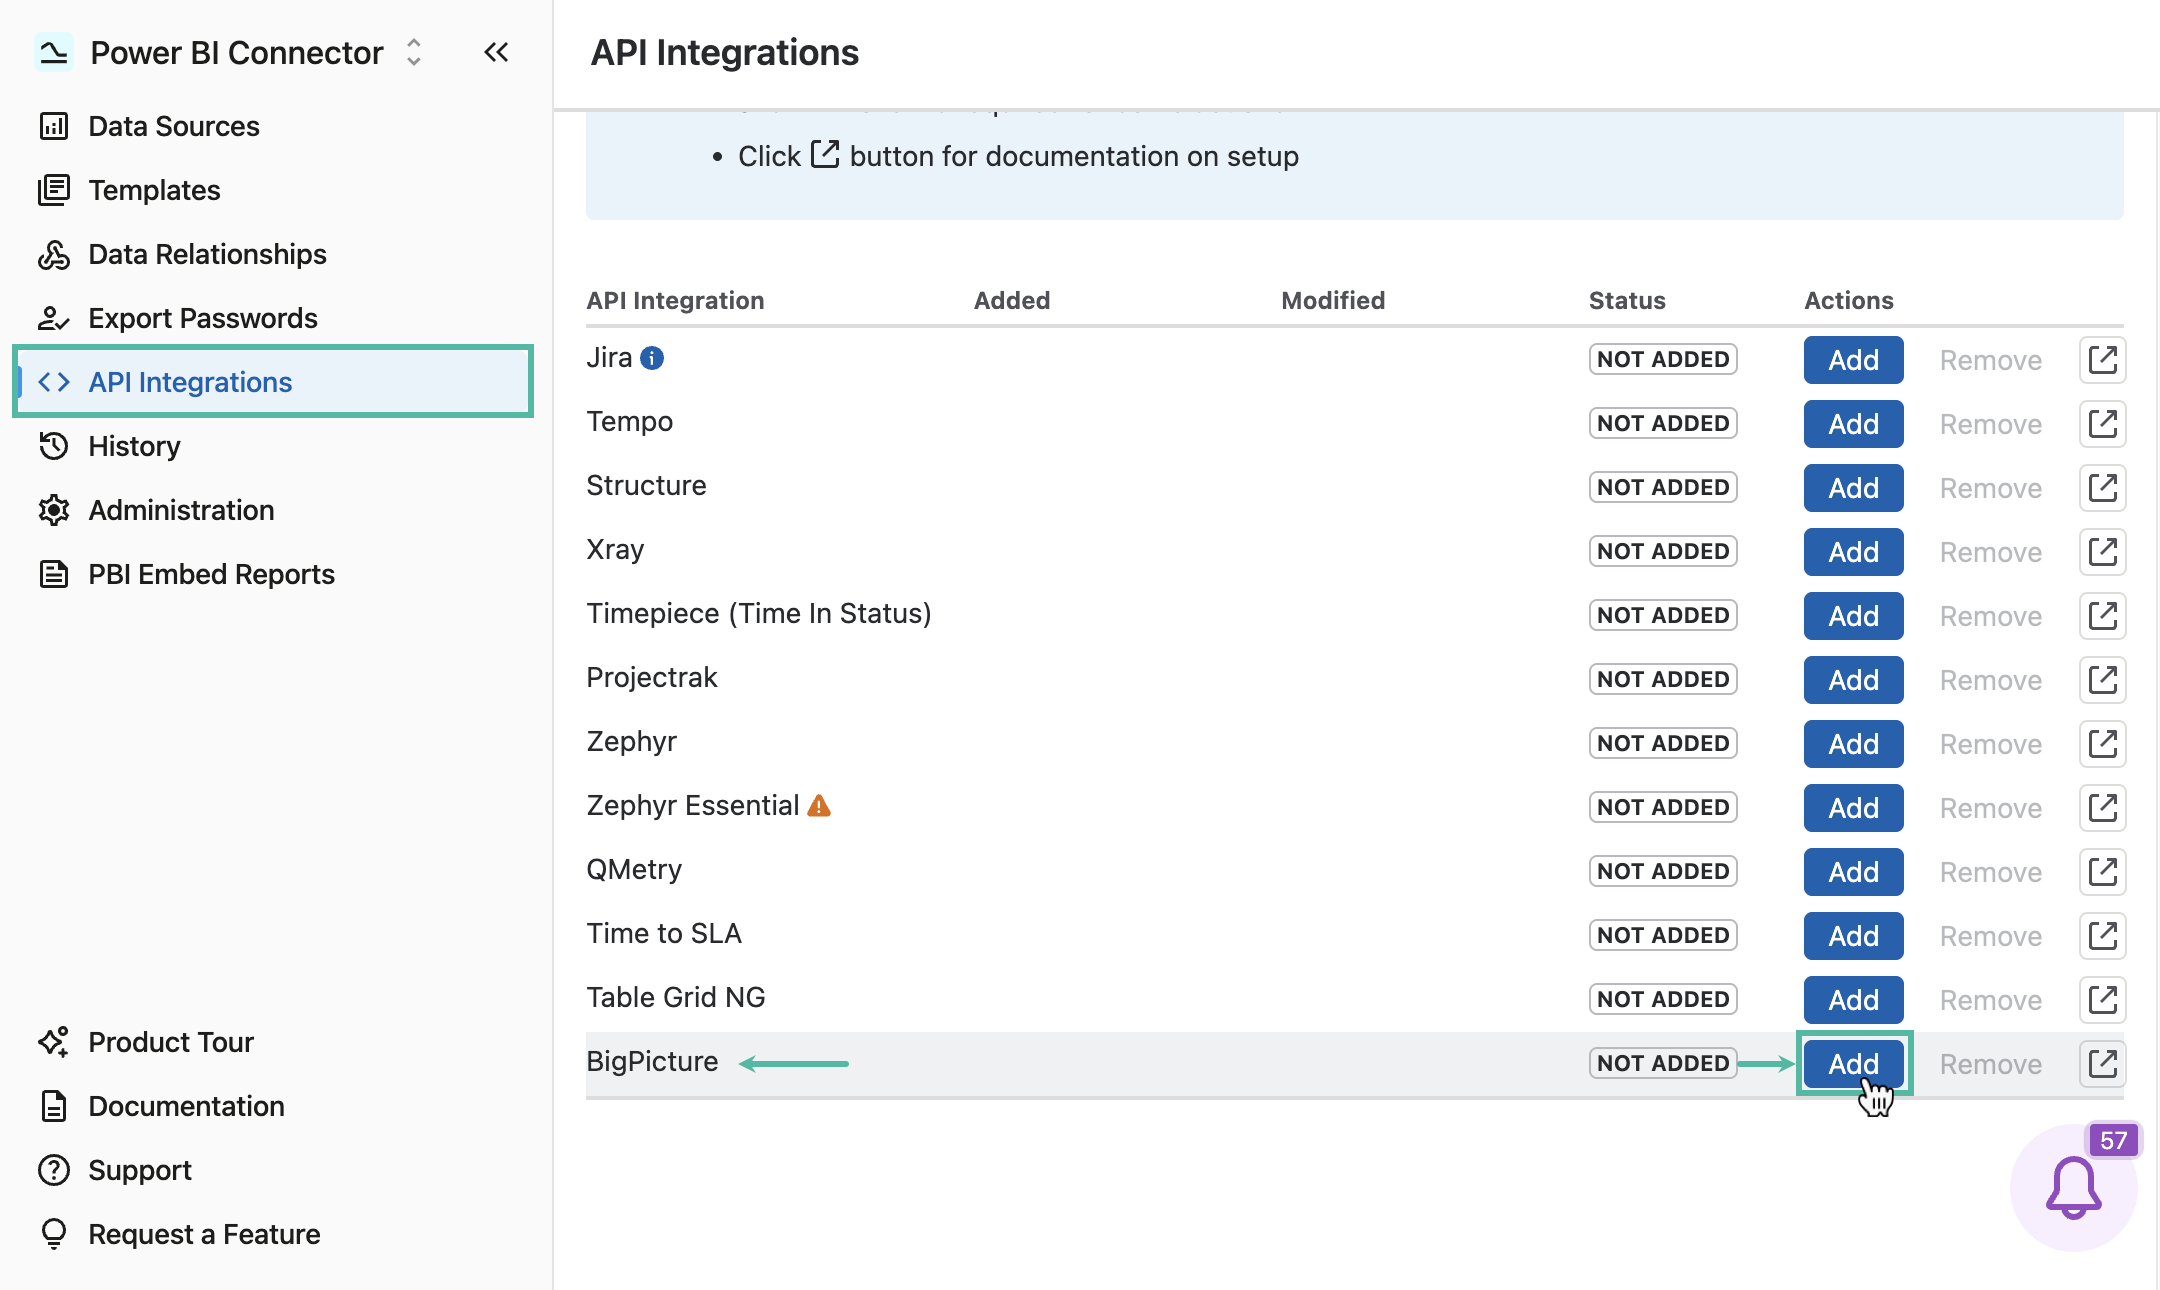This screenshot has width=2160, height=1290.
Task: Add the Time to SLA integration
Action: tap(1853, 936)
